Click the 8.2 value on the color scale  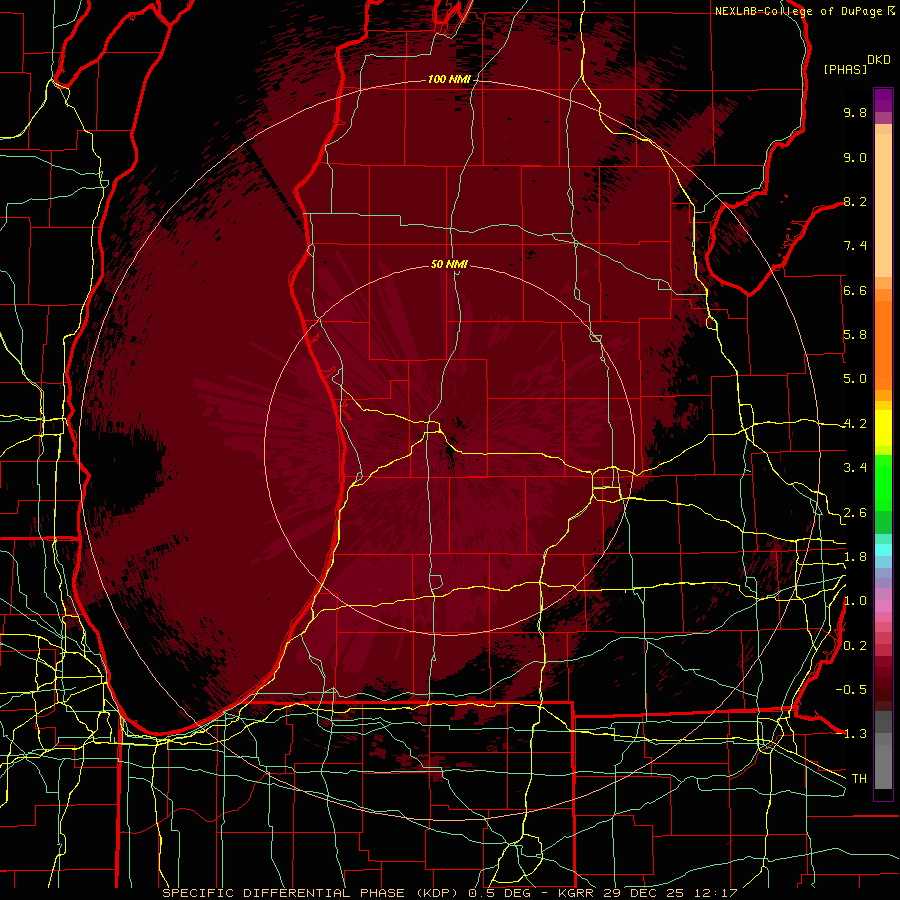click(855, 201)
